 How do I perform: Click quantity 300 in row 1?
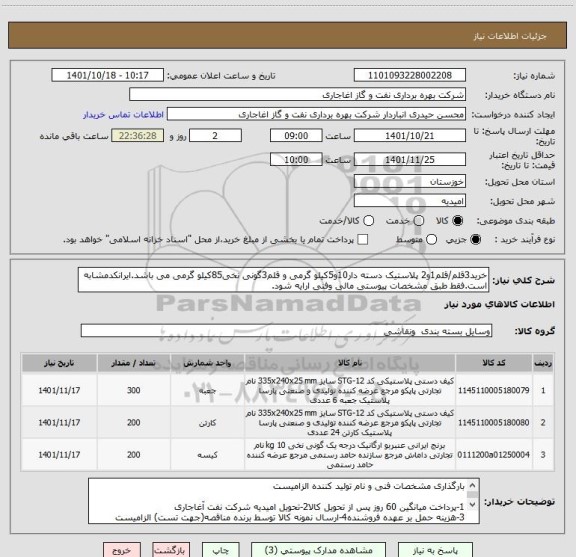click(x=134, y=390)
